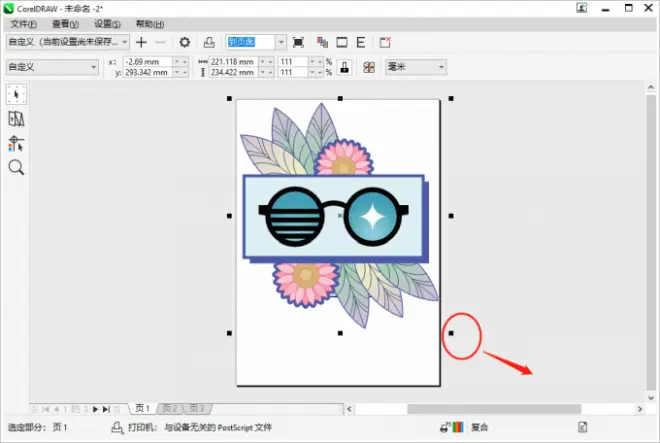Switch to full screen preview icon

pyautogui.click(x=298, y=42)
